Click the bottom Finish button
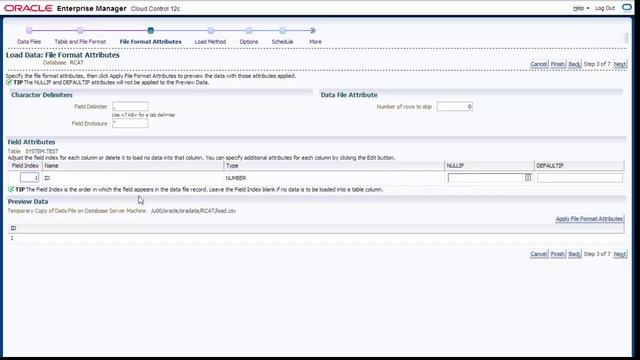 click(x=558, y=254)
